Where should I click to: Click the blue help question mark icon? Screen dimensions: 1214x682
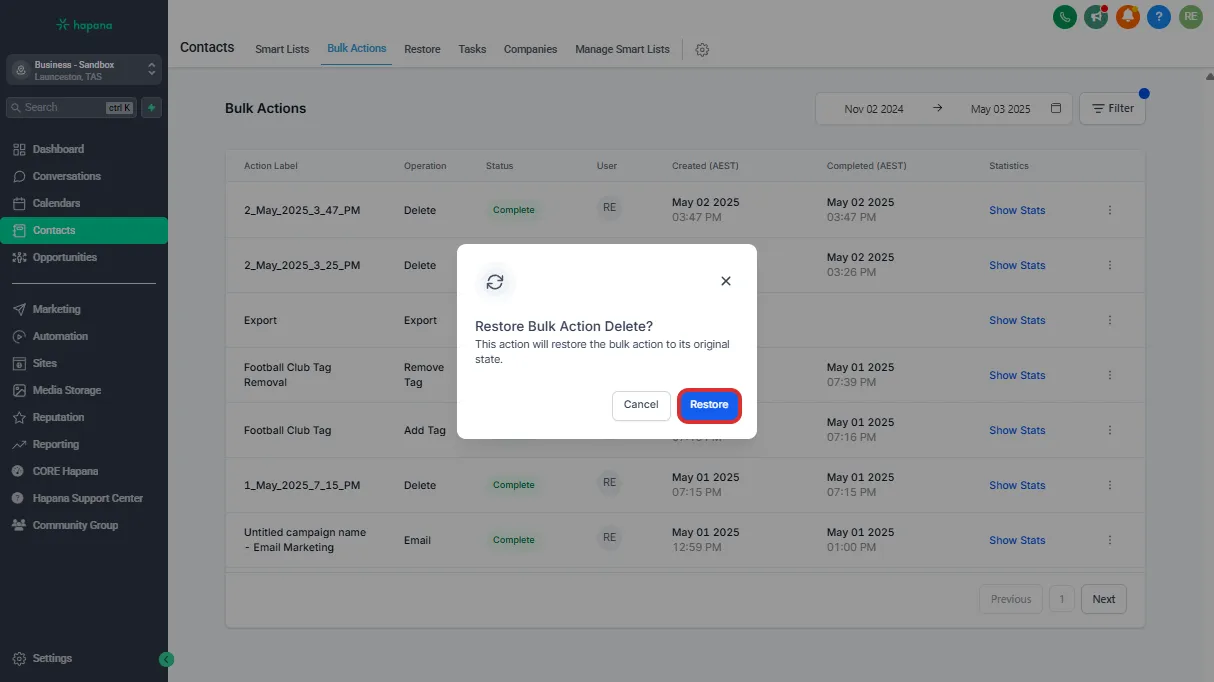1159,16
